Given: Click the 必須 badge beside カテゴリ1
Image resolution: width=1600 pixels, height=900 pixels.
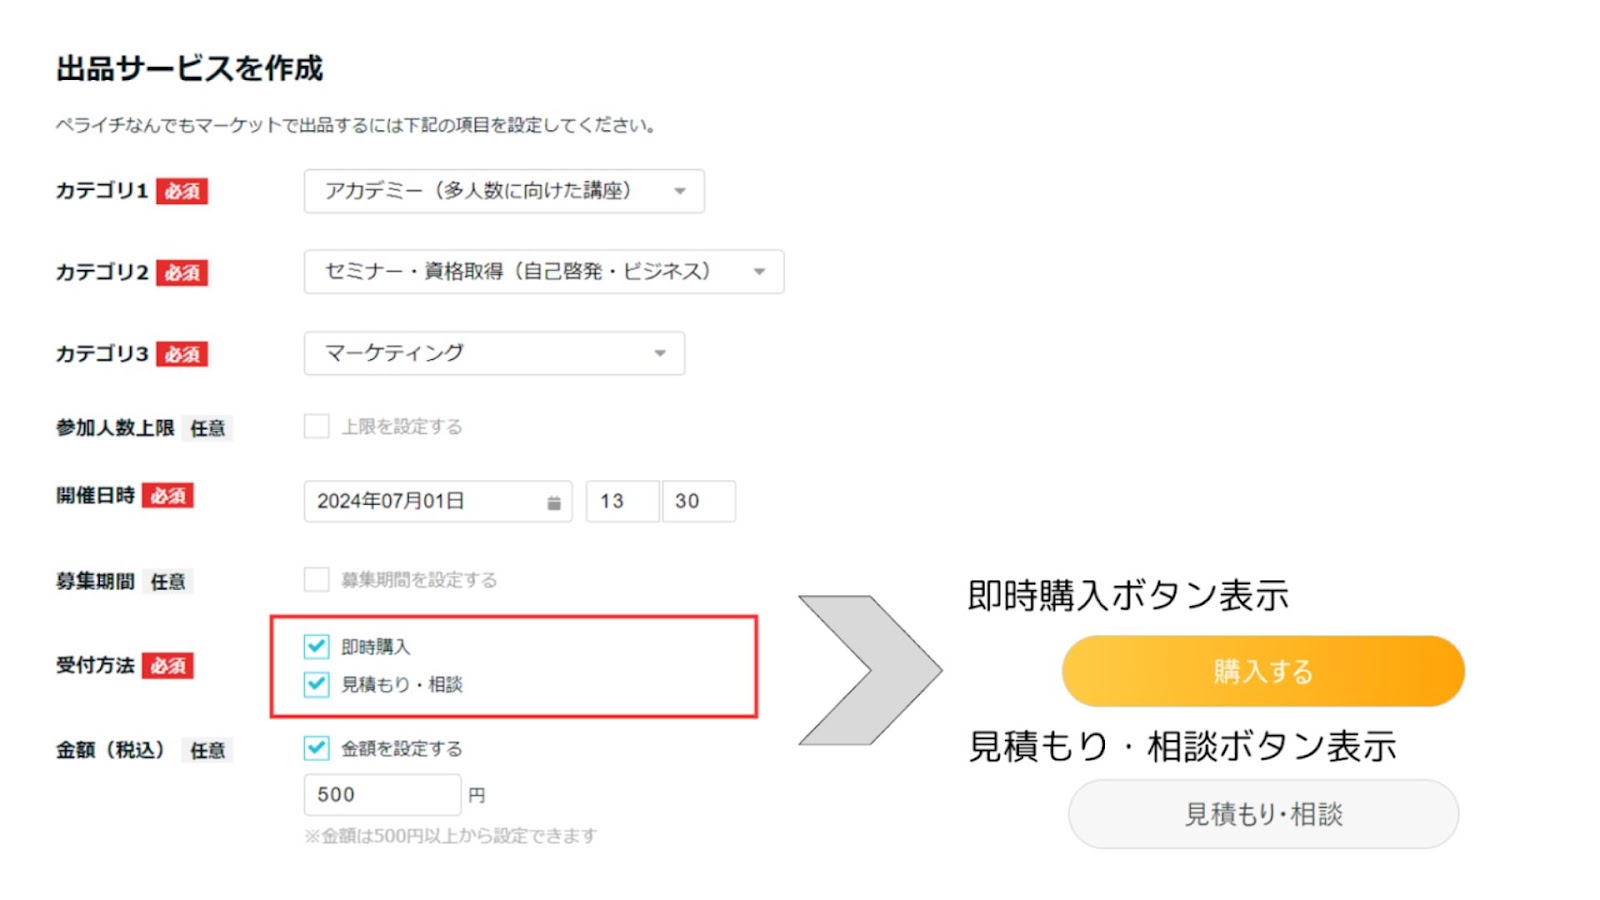Looking at the screenshot, I should click(182, 191).
